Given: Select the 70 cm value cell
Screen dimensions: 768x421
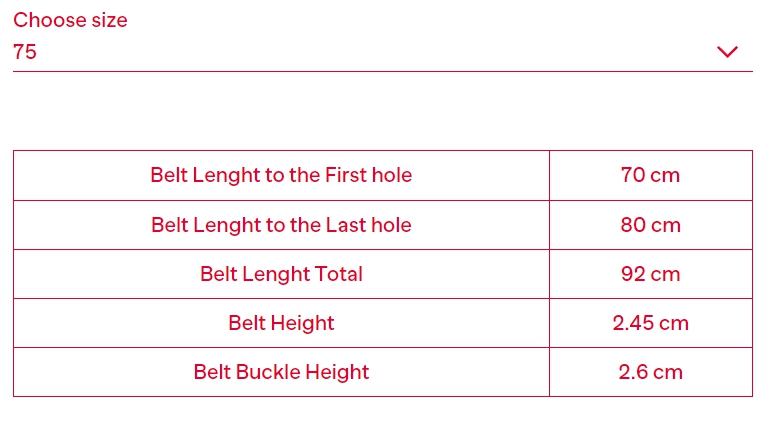Looking at the screenshot, I should [651, 175].
